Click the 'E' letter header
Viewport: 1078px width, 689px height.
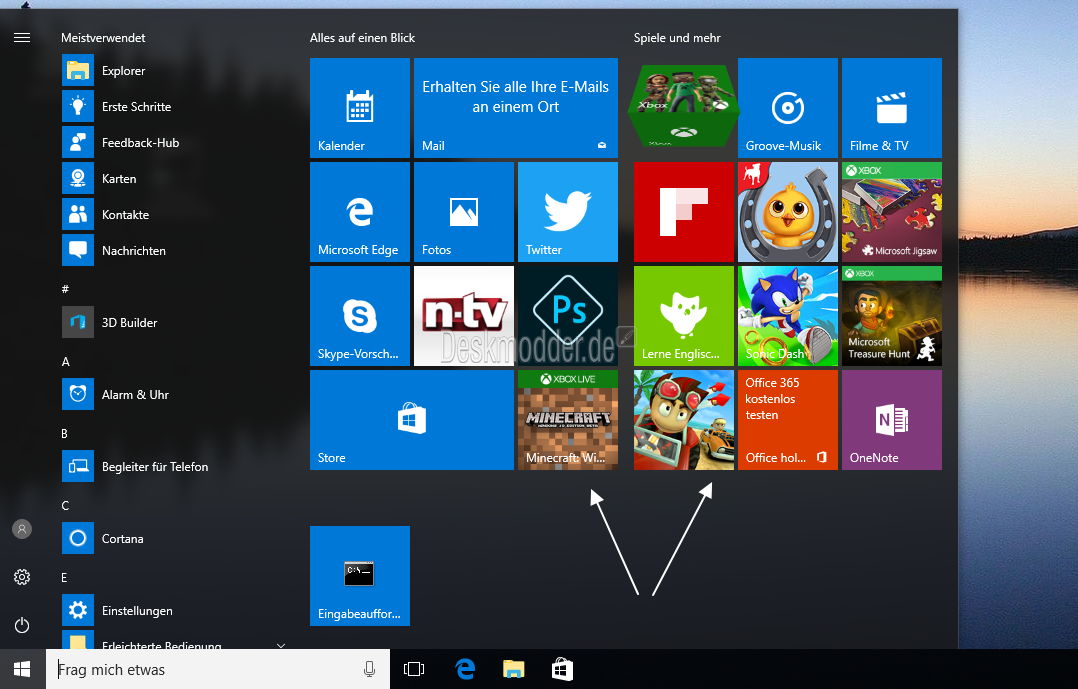click(x=65, y=578)
